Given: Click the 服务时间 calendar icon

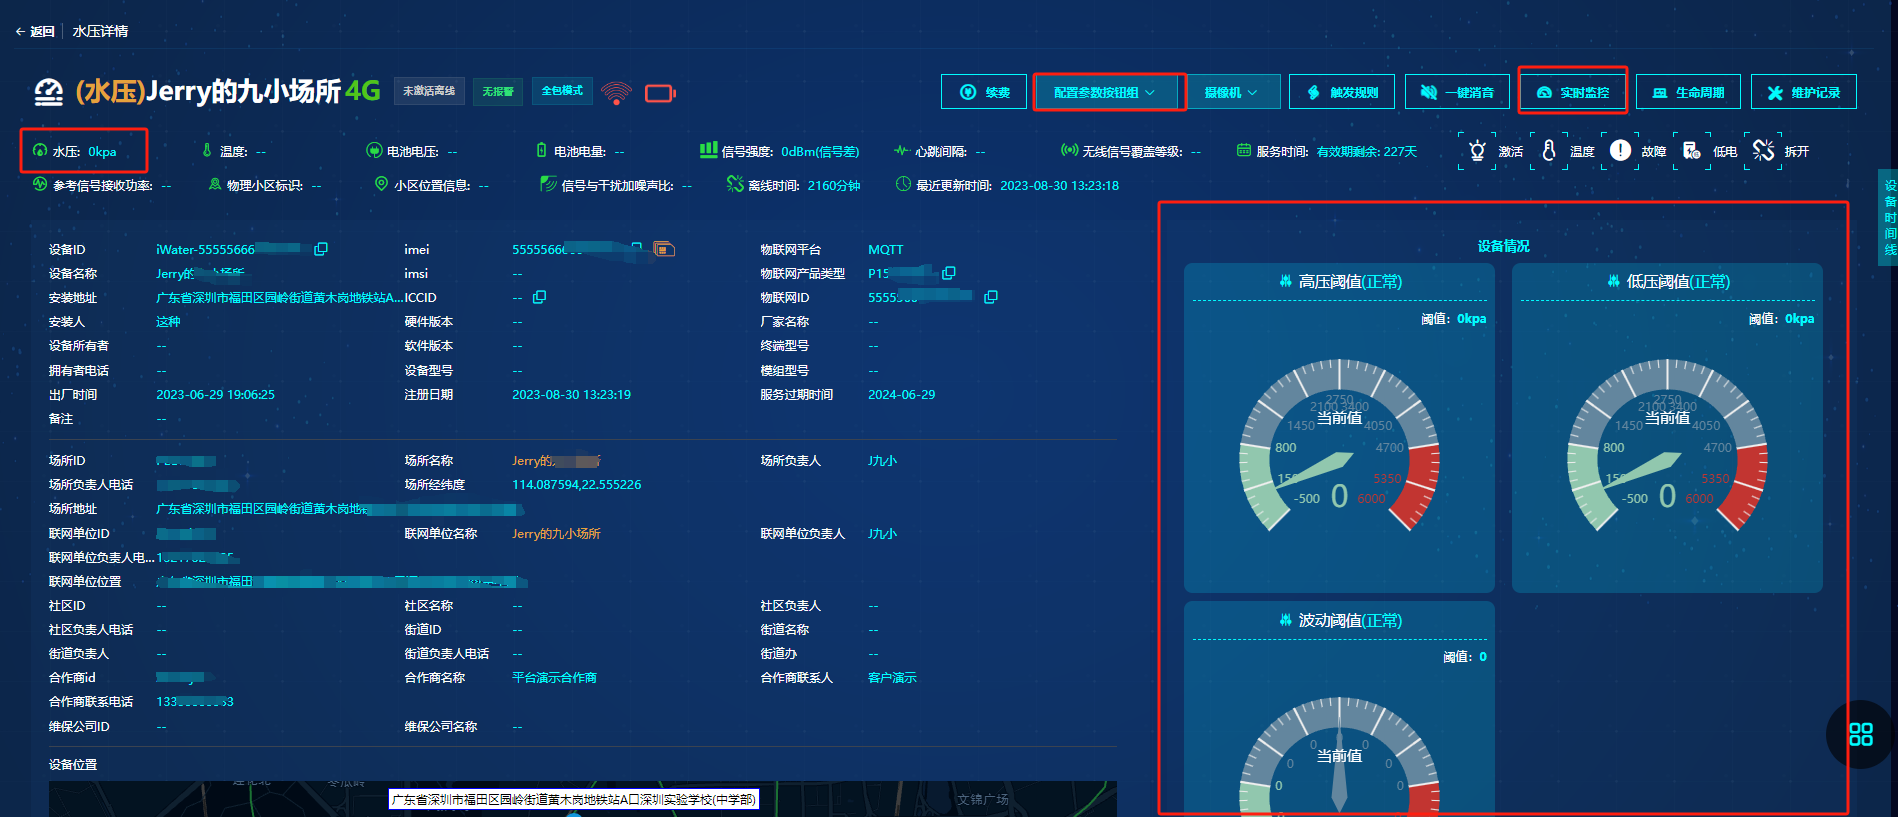Looking at the screenshot, I should (1244, 151).
